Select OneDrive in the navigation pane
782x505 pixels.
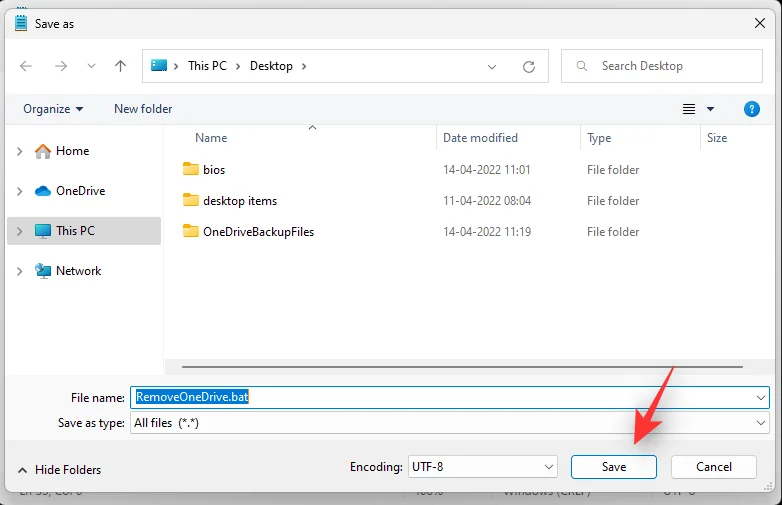tap(80, 191)
